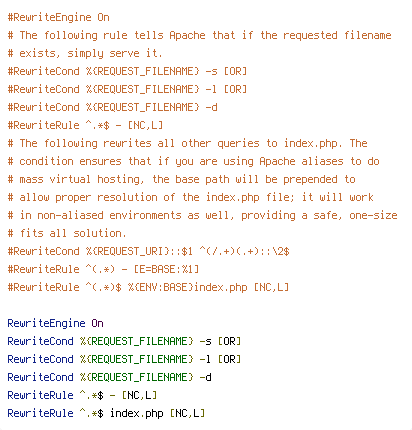Image resolution: width=412 pixels, height=430 pixels.
Task: Click the %{REQUEST_URI}::$1 condition line
Action: (x=148, y=251)
